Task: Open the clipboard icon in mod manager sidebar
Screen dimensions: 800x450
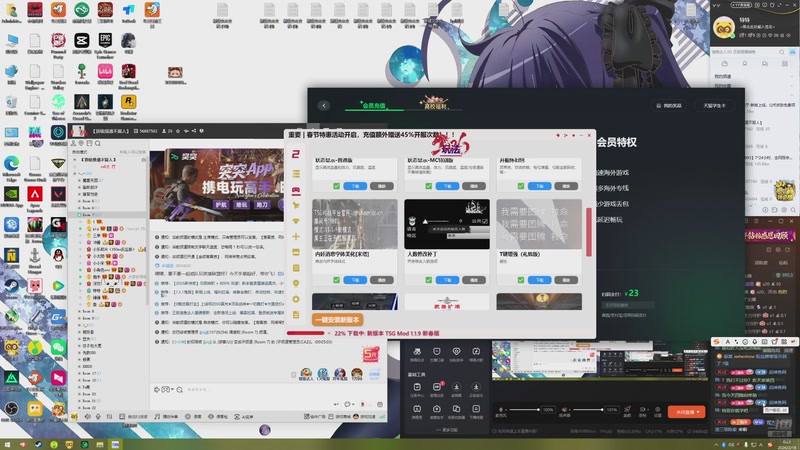Action: (296, 268)
